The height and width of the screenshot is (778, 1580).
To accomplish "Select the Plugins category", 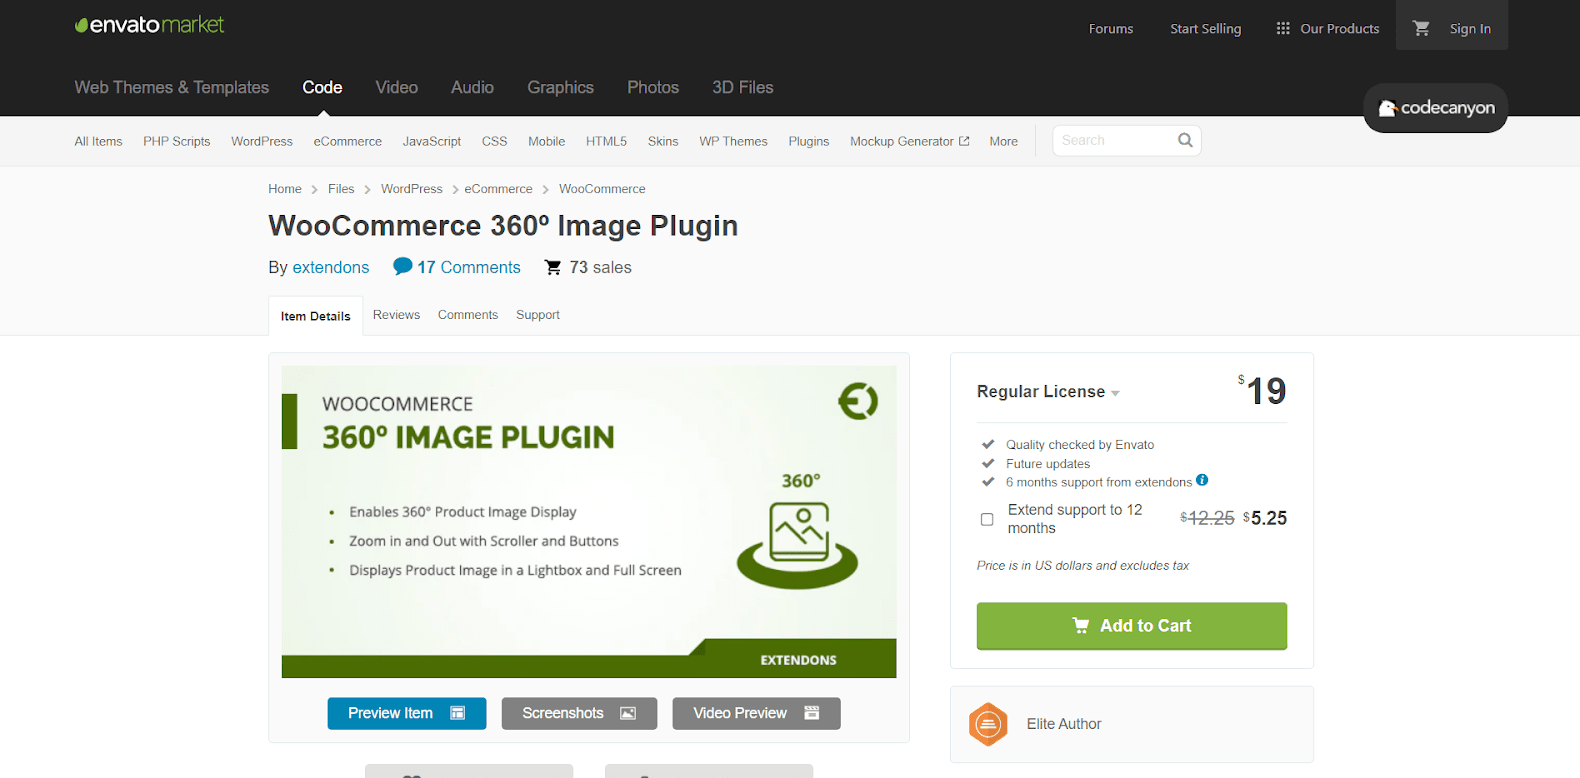I will point(809,141).
